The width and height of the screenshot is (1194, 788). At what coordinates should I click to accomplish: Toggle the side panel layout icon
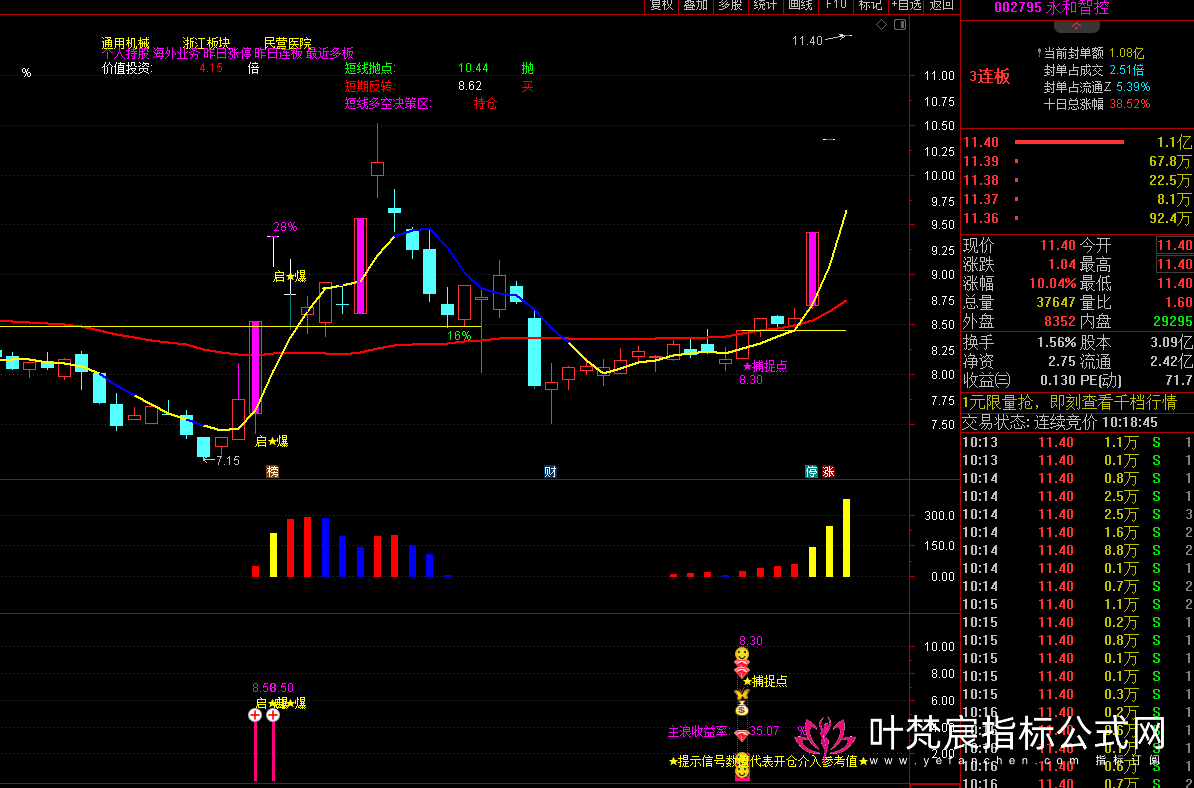point(899,25)
